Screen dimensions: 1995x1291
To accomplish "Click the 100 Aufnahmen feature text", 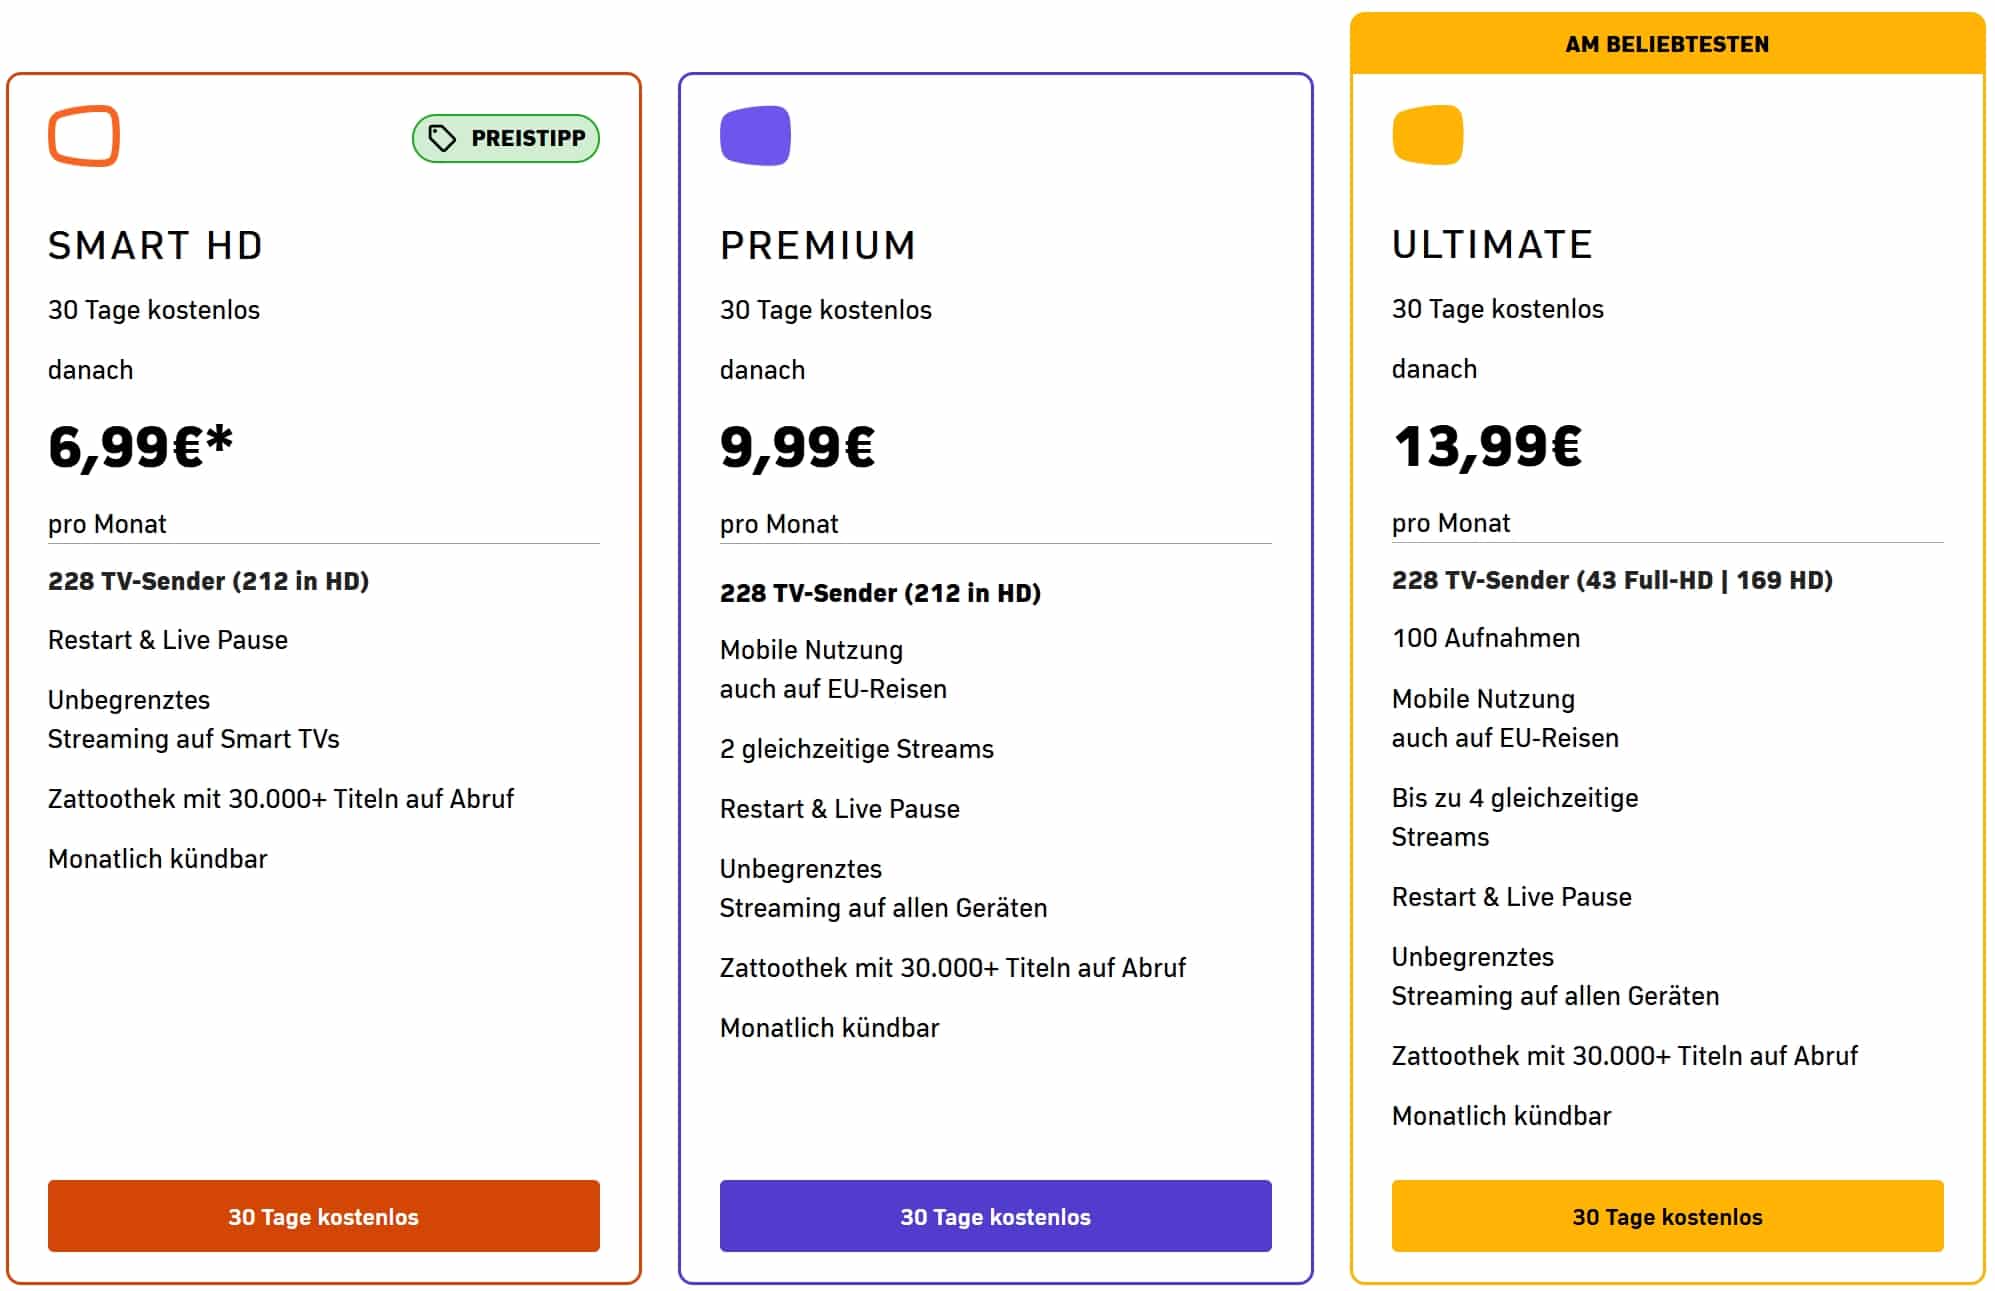I will coord(1486,638).
